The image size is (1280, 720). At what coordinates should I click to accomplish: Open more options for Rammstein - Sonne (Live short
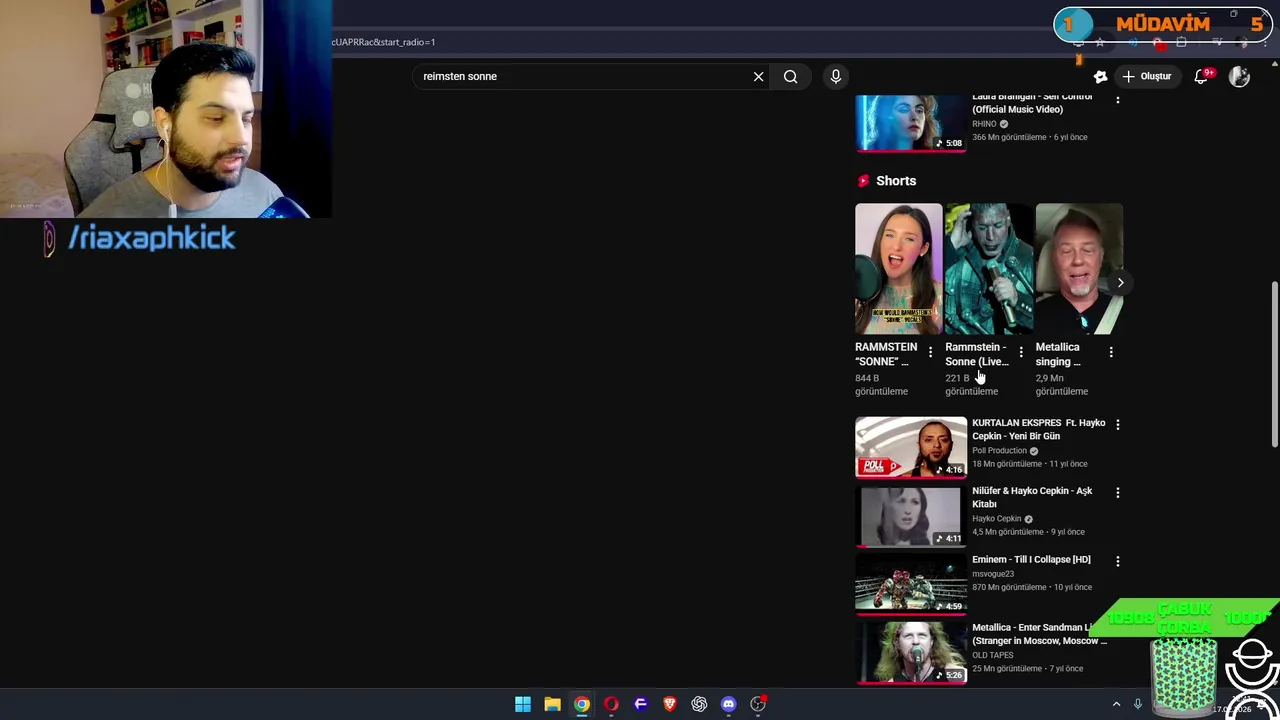[1020, 352]
